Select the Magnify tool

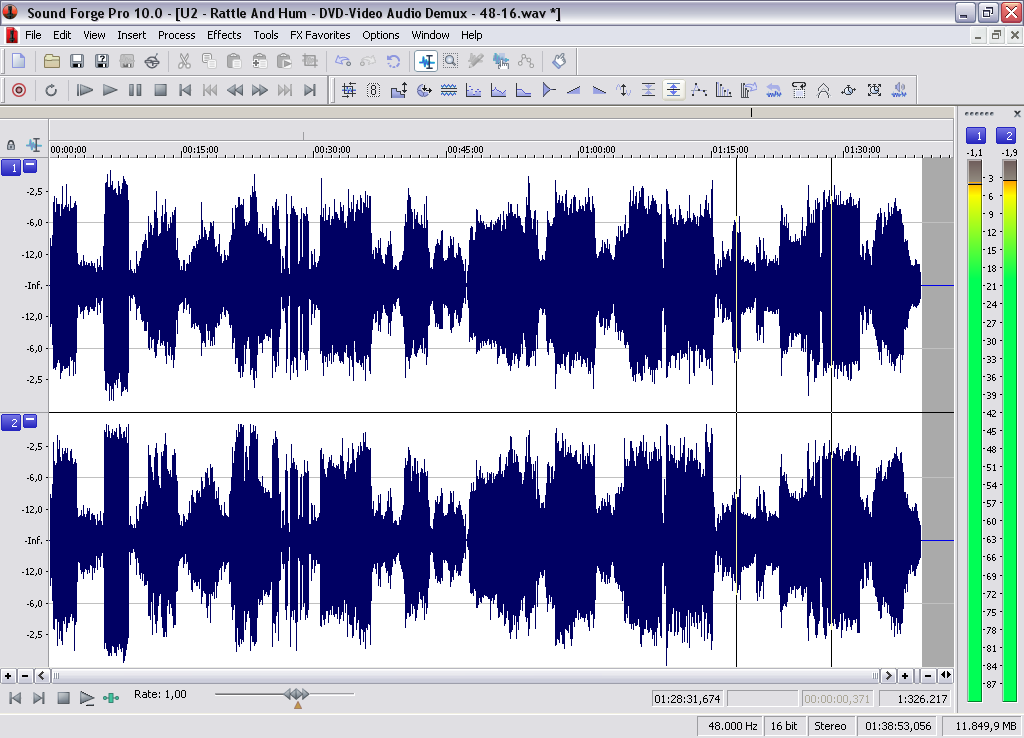pyautogui.click(x=451, y=61)
